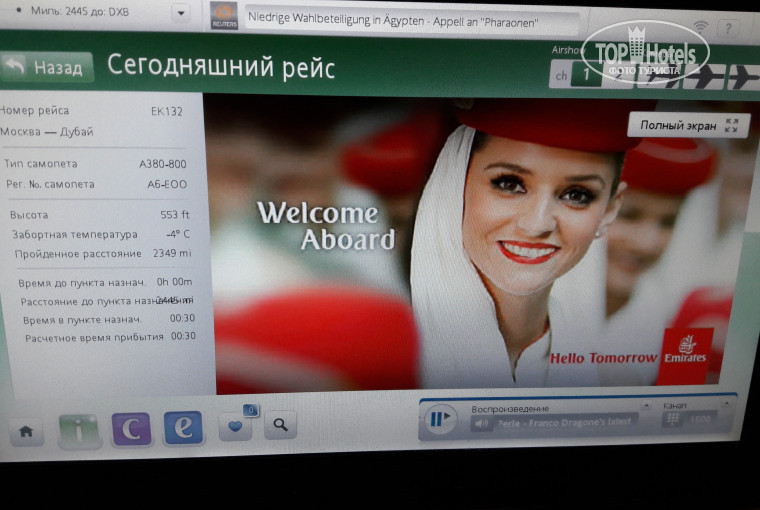Open the Home screen icon
The width and height of the screenshot is (760, 510).
[x=26, y=430]
